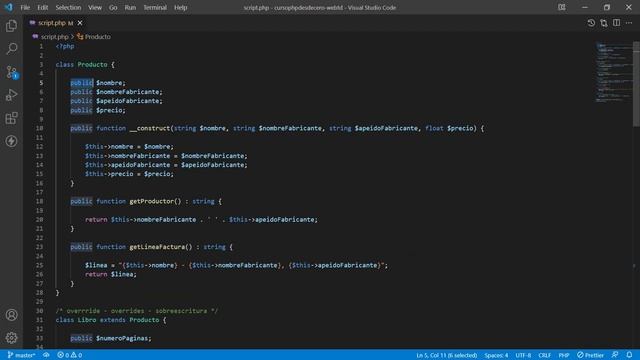Click the selected 'public' keyword on line 5
Image resolution: width=640 pixels, height=360 pixels.
pos(82,83)
